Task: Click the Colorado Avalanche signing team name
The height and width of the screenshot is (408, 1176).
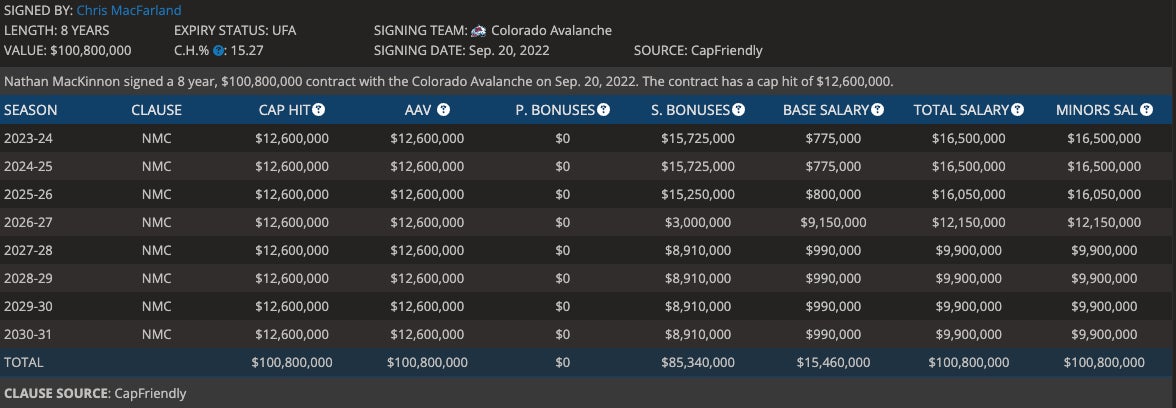Action: pyautogui.click(x=551, y=31)
